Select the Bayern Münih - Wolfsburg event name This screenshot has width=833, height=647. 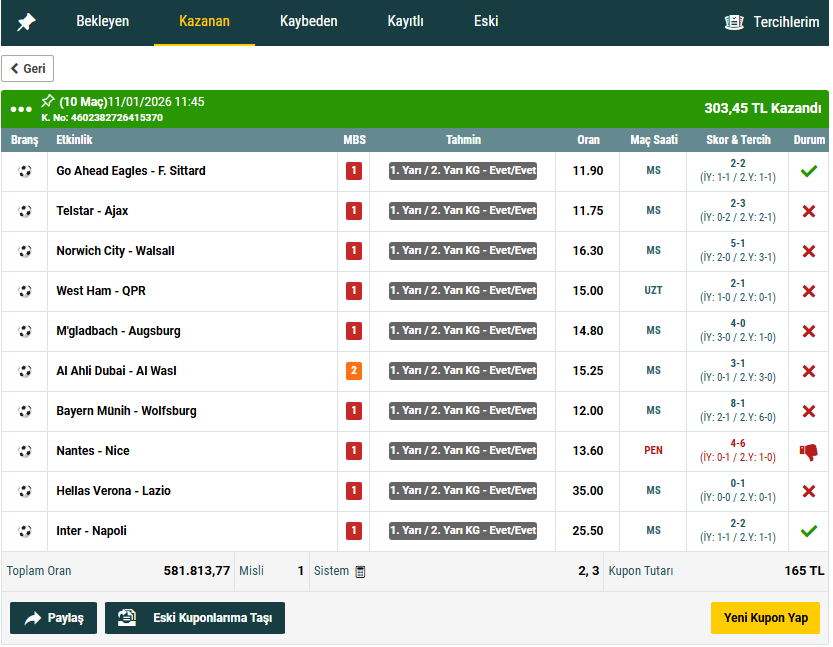pos(126,411)
